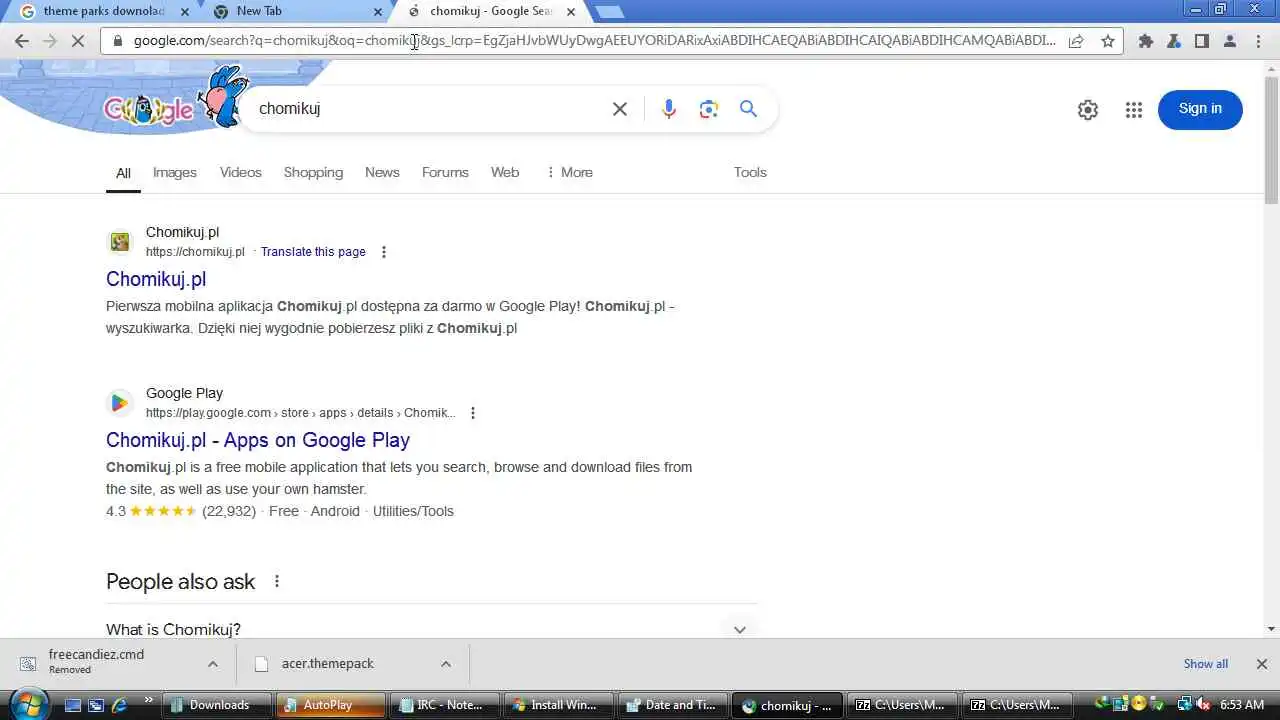Open acer.themepack download options arrow
Viewport: 1280px width, 720px height.
446,664
